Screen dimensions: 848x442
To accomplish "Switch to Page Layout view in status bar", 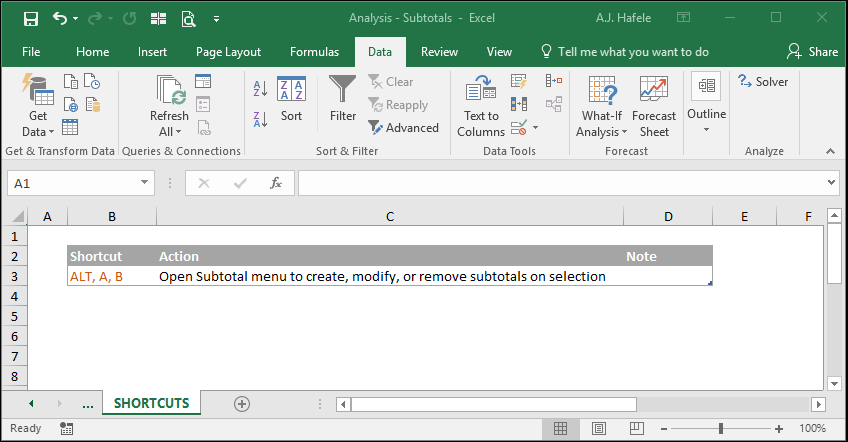I will pos(599,429).
